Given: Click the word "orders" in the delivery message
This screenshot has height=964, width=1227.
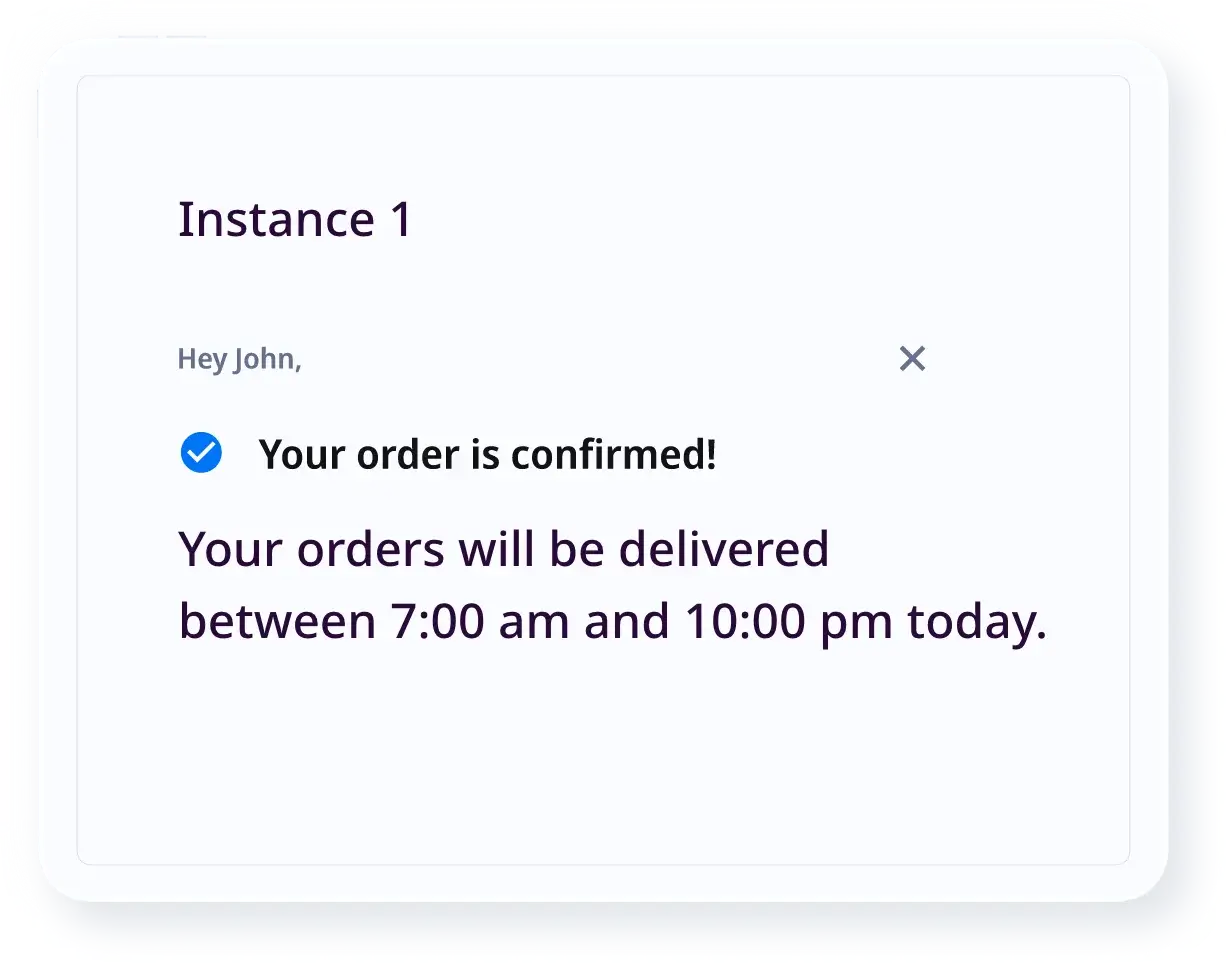Looking at the screenshot, I should 371,549.
